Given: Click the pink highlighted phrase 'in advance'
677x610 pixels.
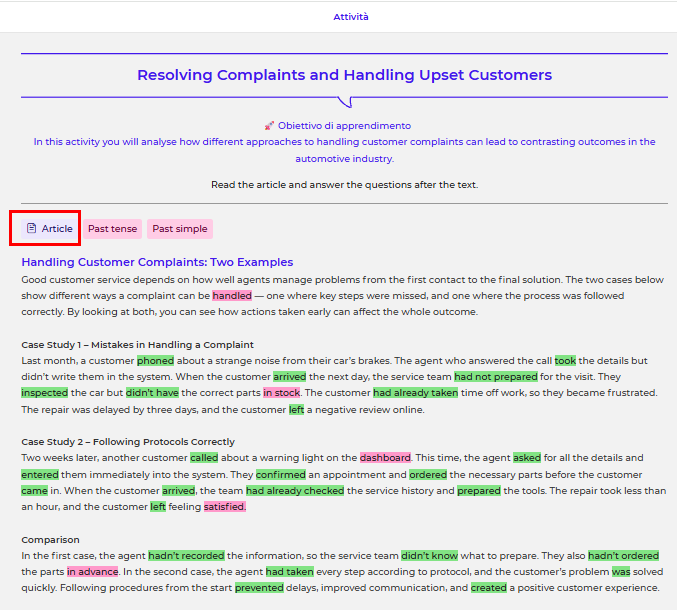Looking at the screenshot, I should click(x=93, y=572).
